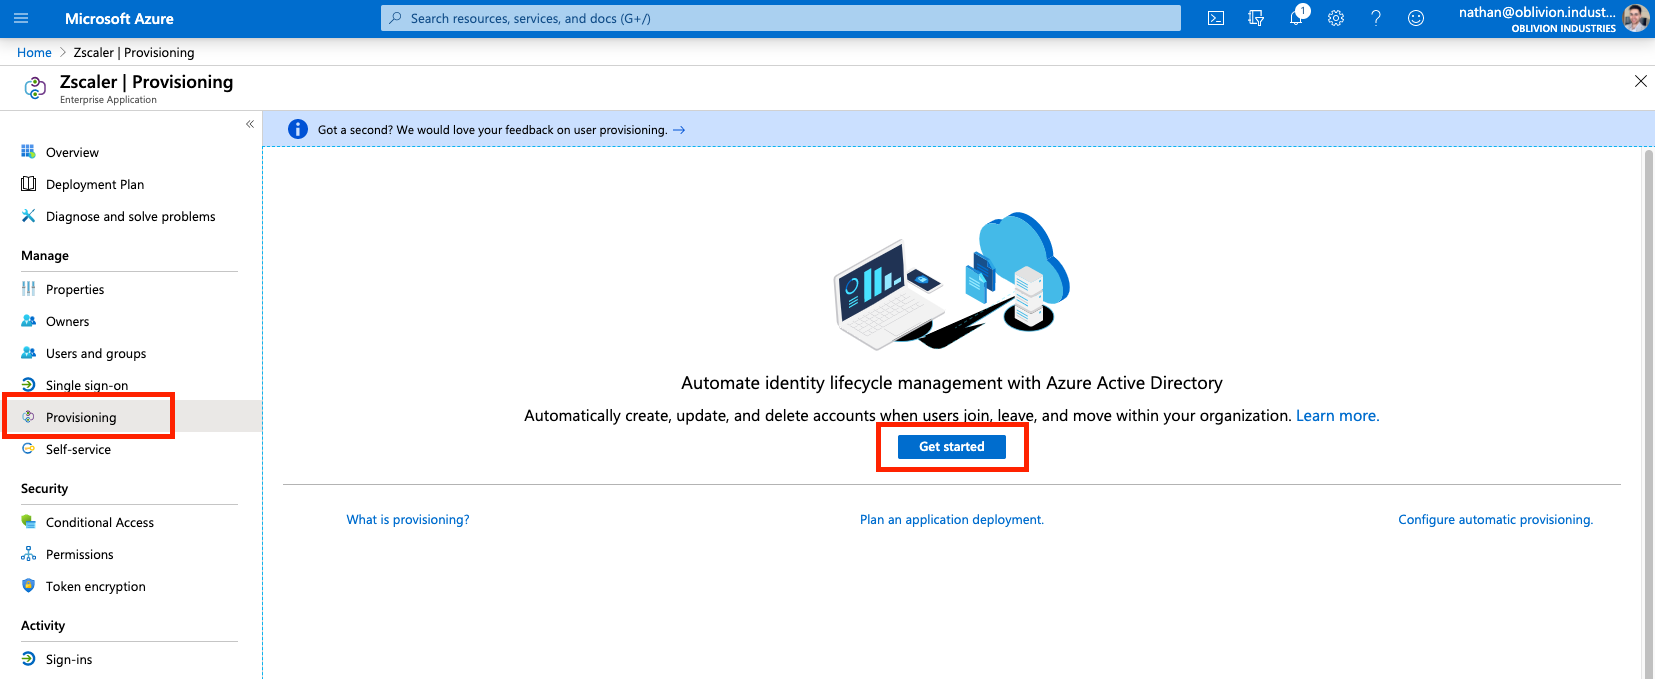Select Overview in the sidebar
The width and height of the screenshot is (1655, 679).
[72, 153]
